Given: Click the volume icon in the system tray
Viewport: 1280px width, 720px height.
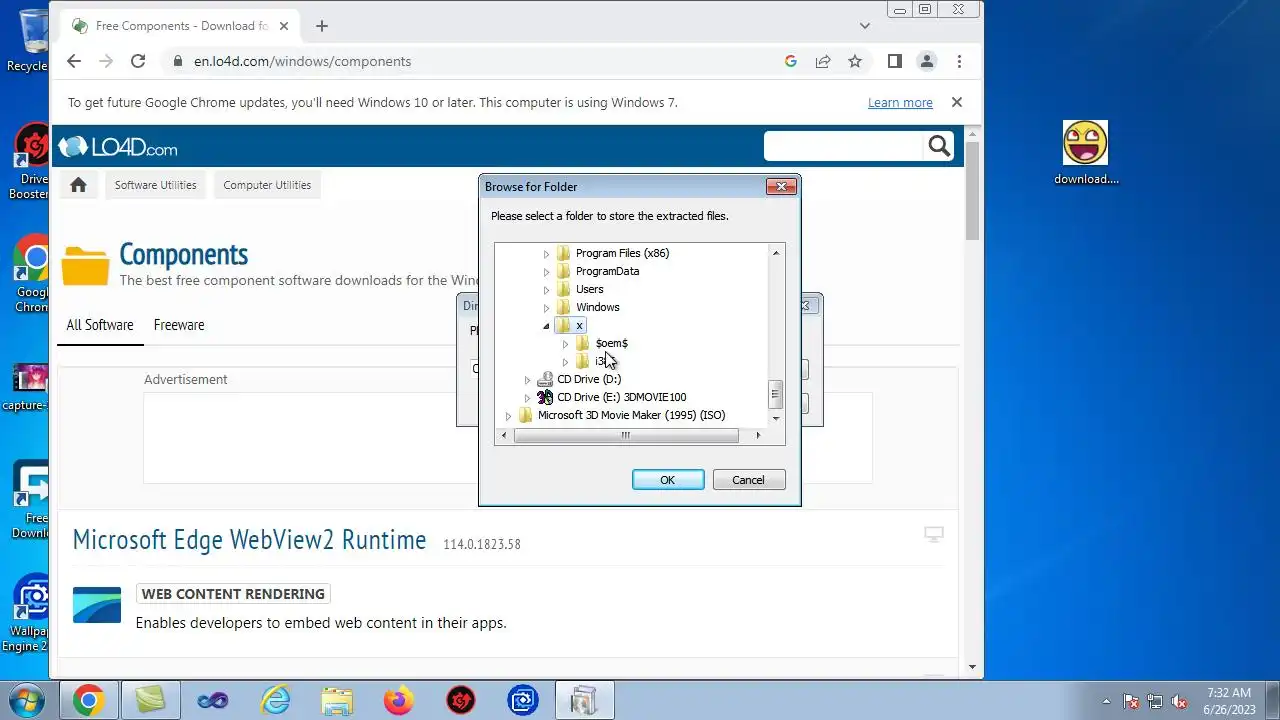Looking at the screenshot, I should (1180, 701).
